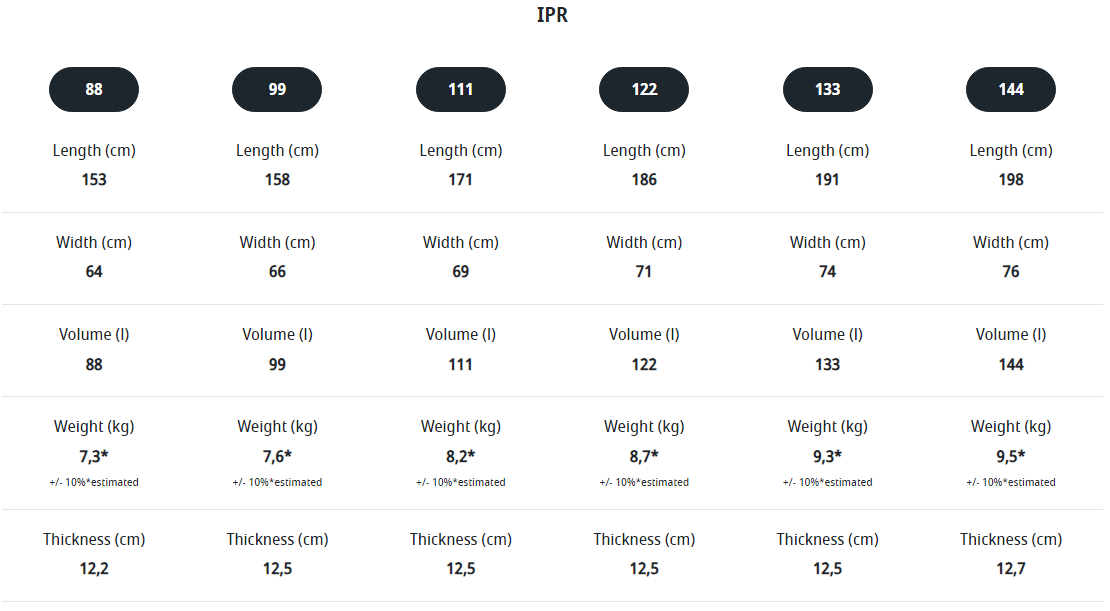Select the 99 size pill button
The width and height of the screenshot is (1110, 611).
click(277, 89)
